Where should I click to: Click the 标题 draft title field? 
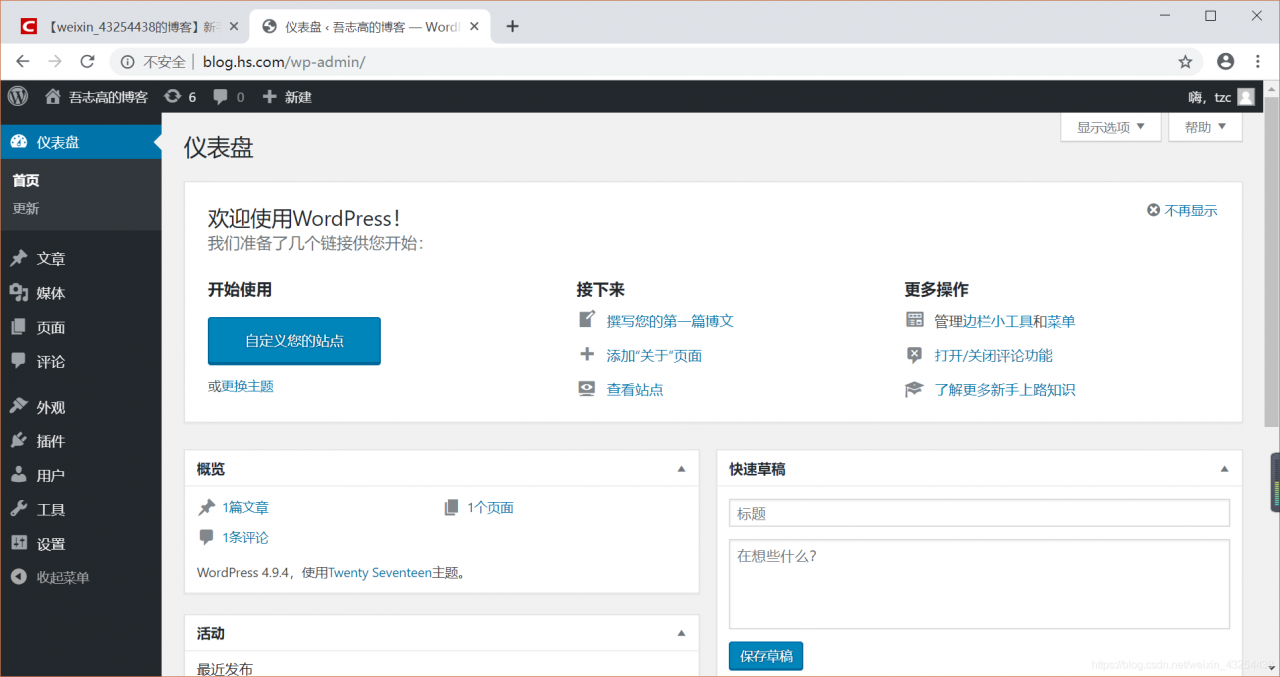pyautogui.click(x=979, y=513)
